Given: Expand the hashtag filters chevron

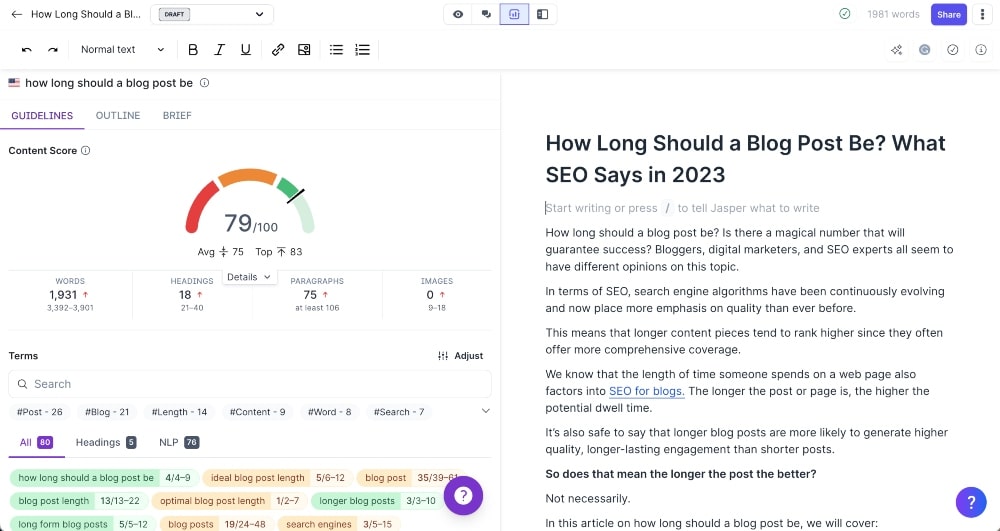Looking at the screenshot, I should click(x=485, y=411).
